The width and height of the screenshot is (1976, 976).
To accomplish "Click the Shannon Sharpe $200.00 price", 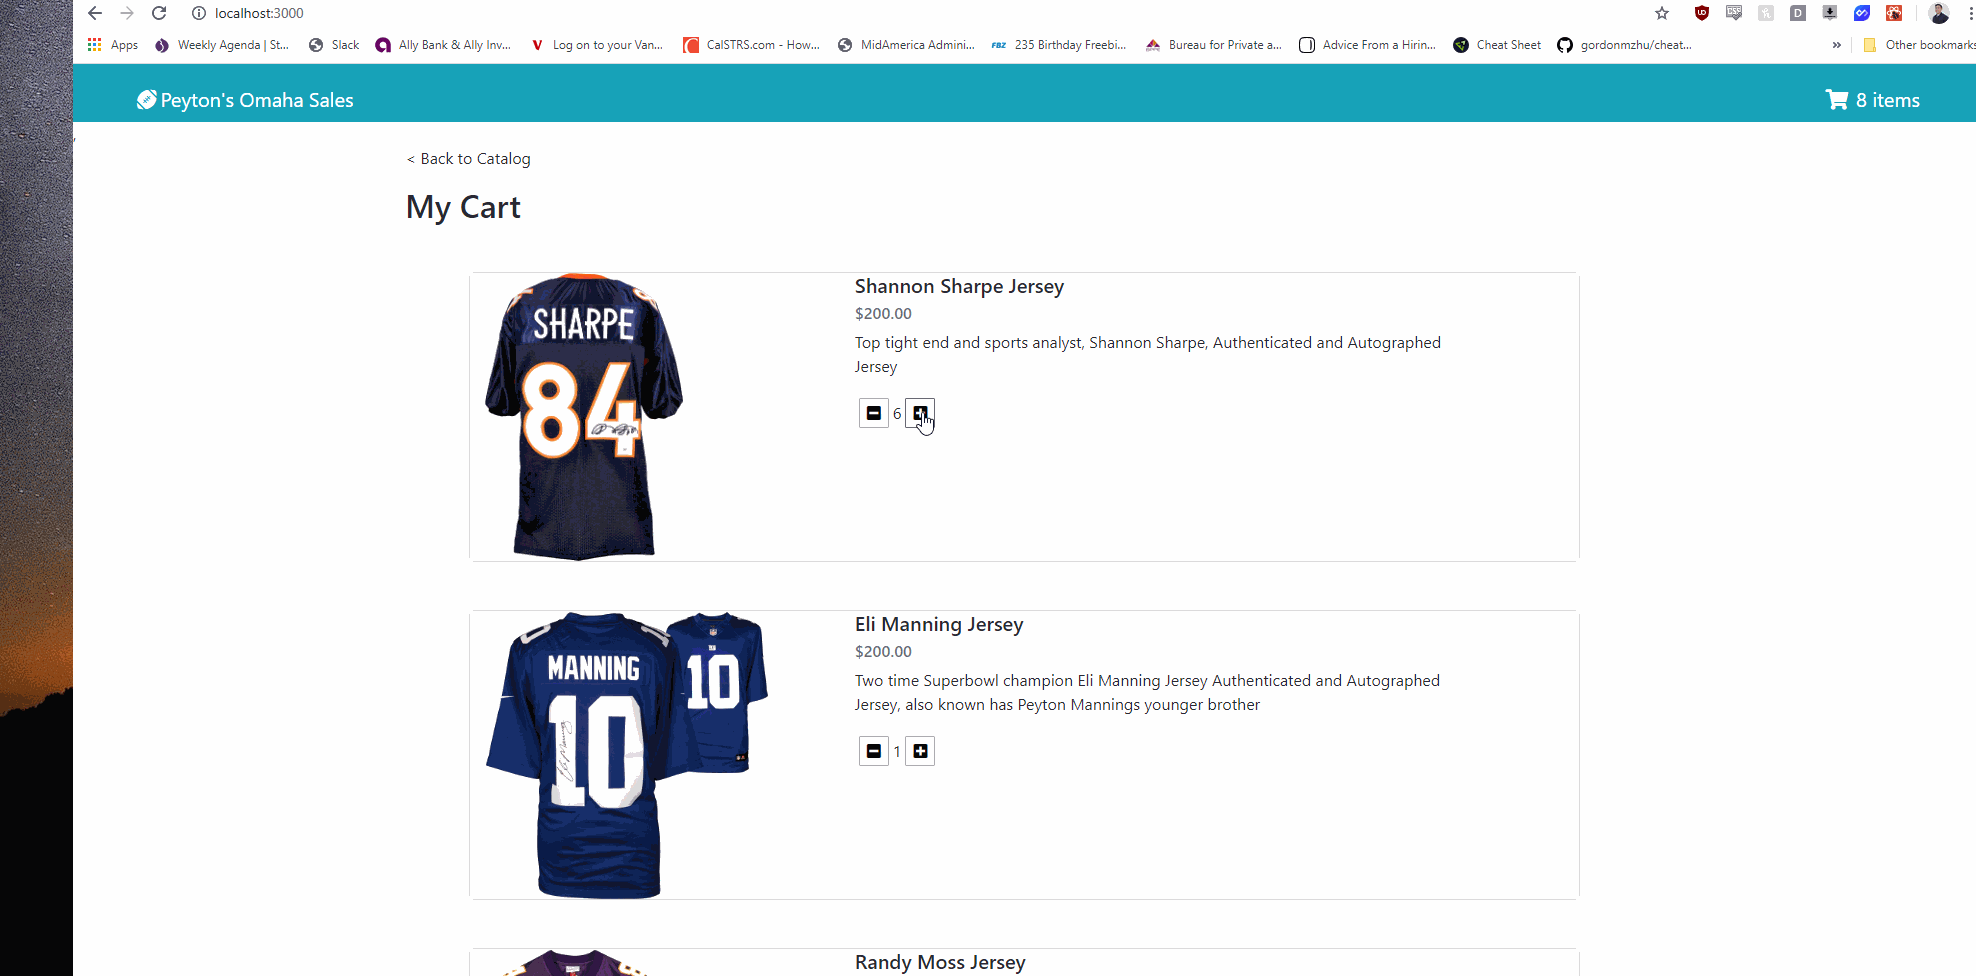I will [883, 314].
